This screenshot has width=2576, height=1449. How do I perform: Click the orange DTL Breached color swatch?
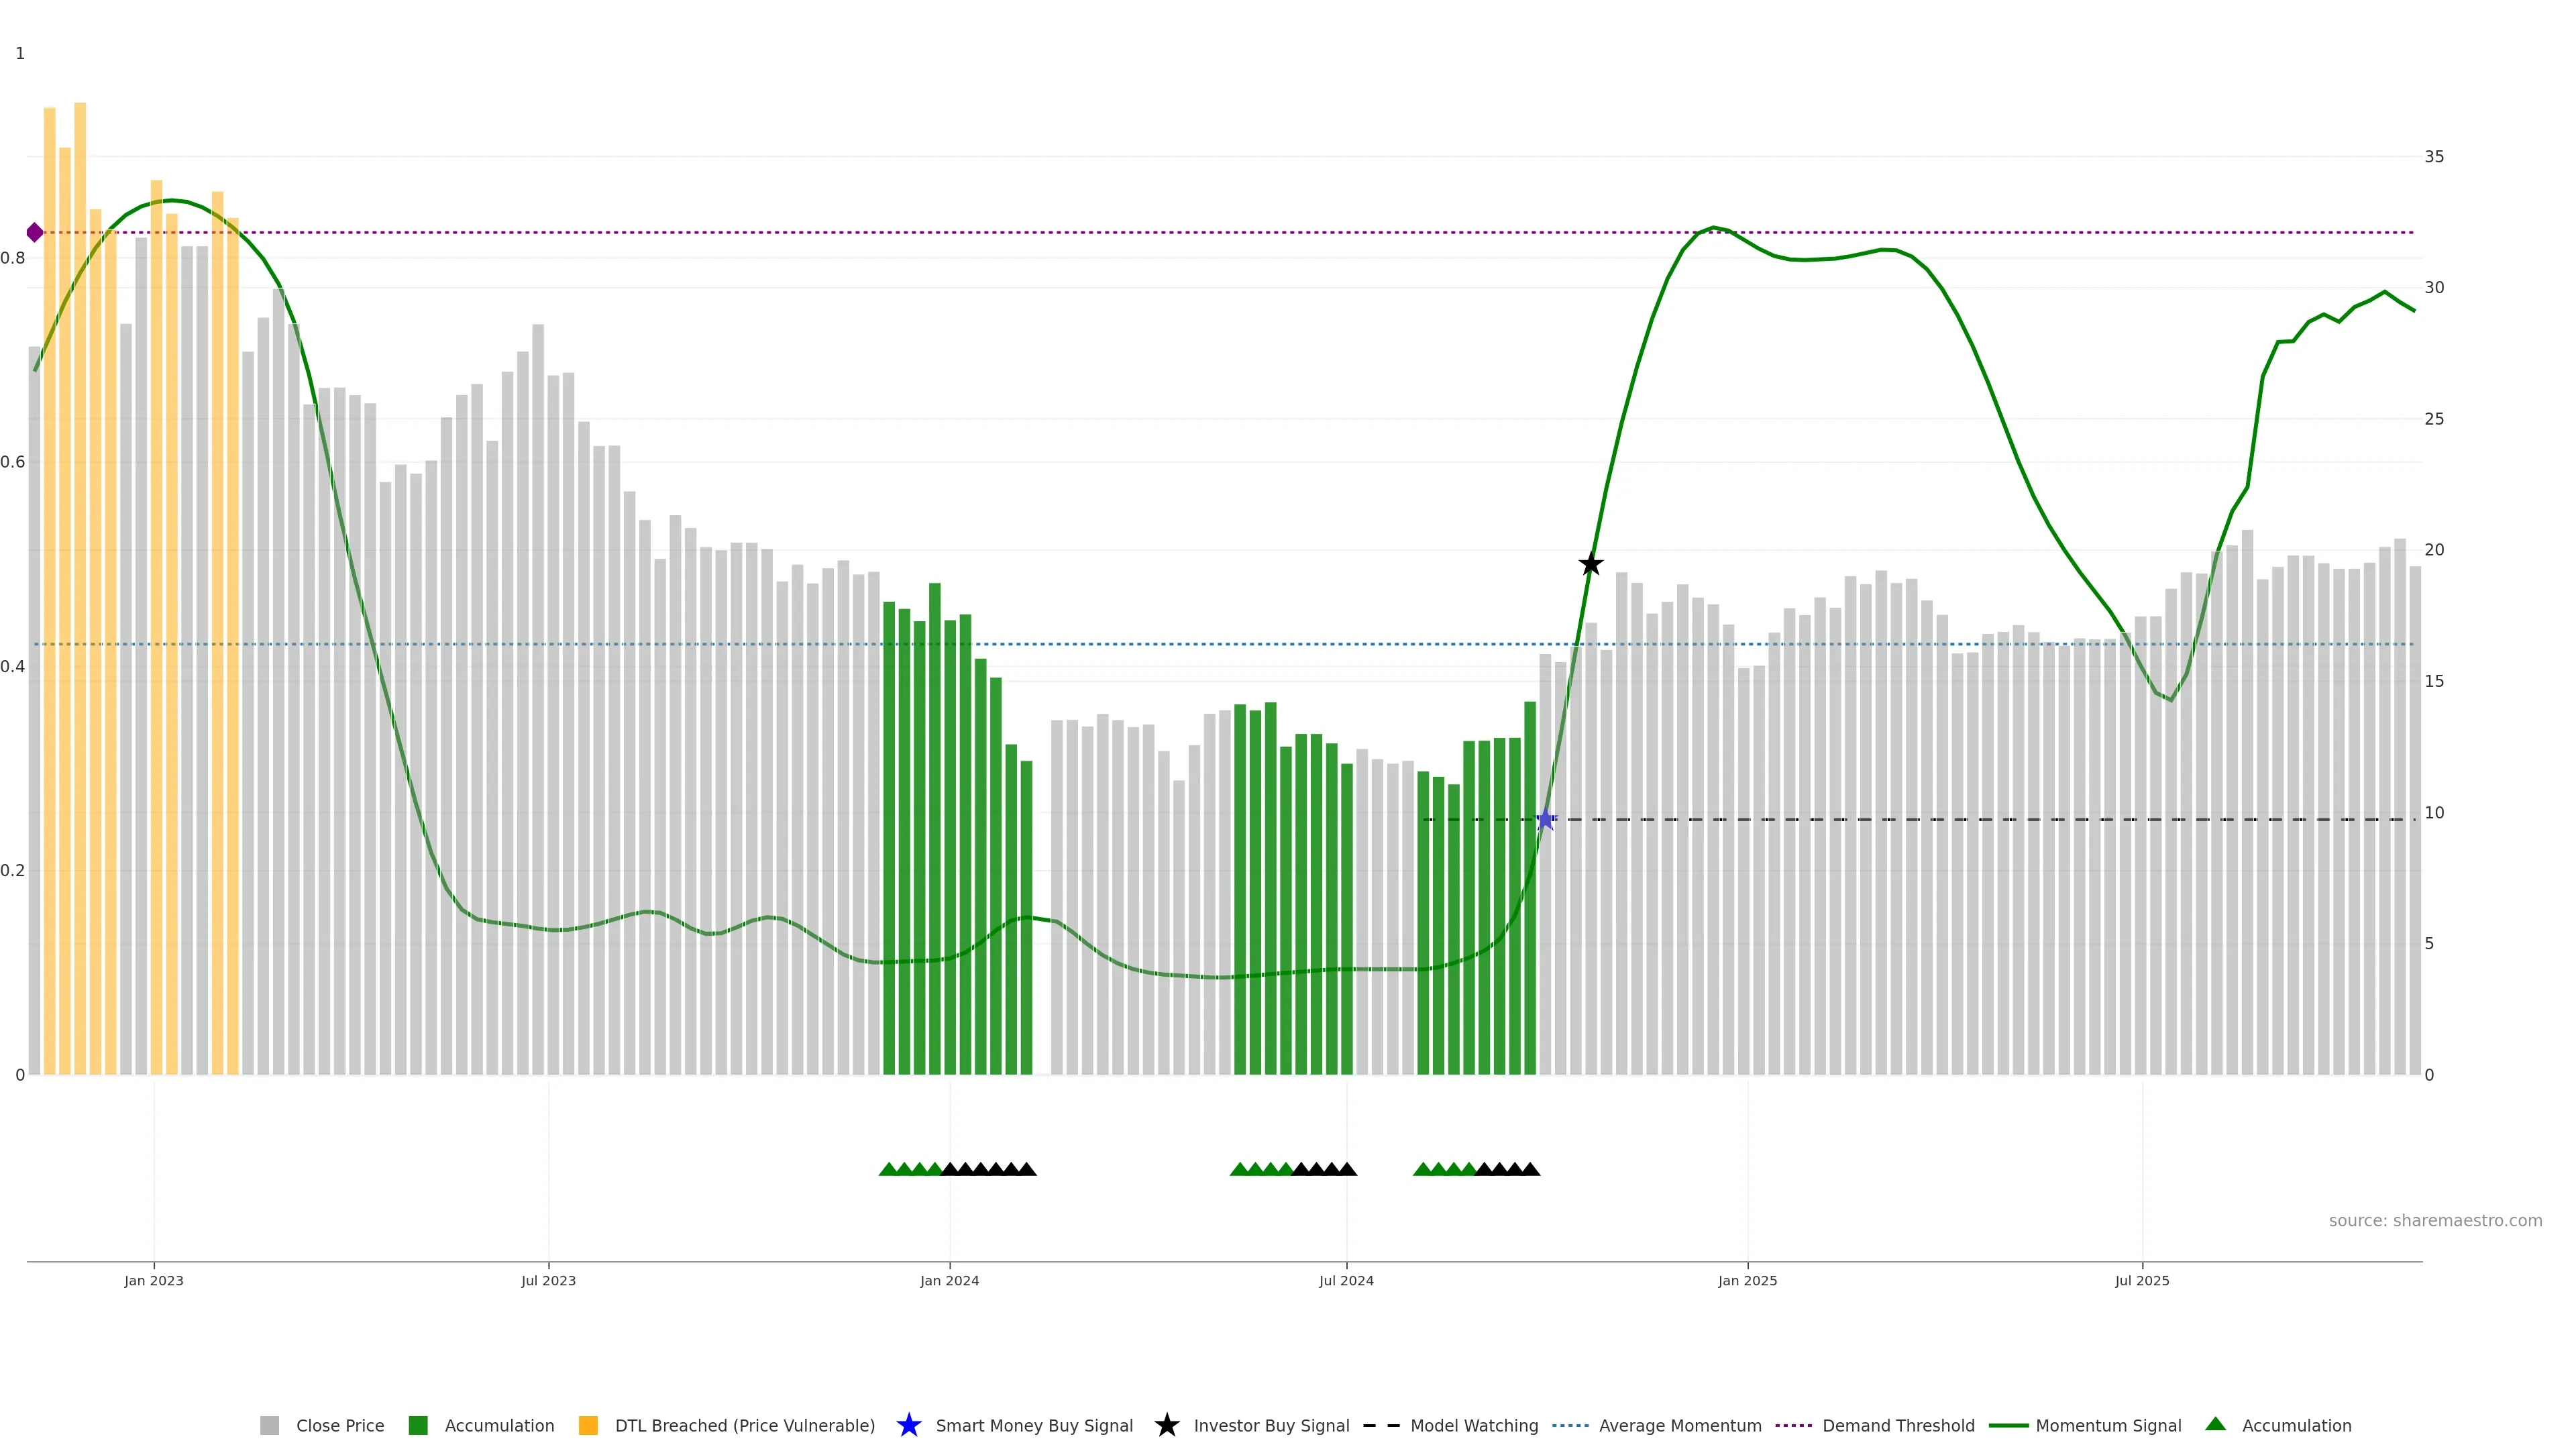[x=588, y=1426]
